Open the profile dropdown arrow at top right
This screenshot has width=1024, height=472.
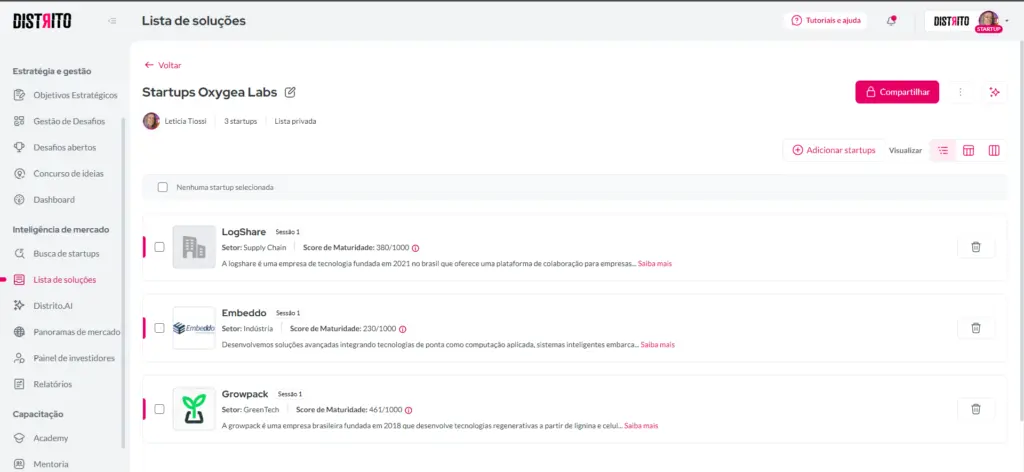click(1007, 21)
